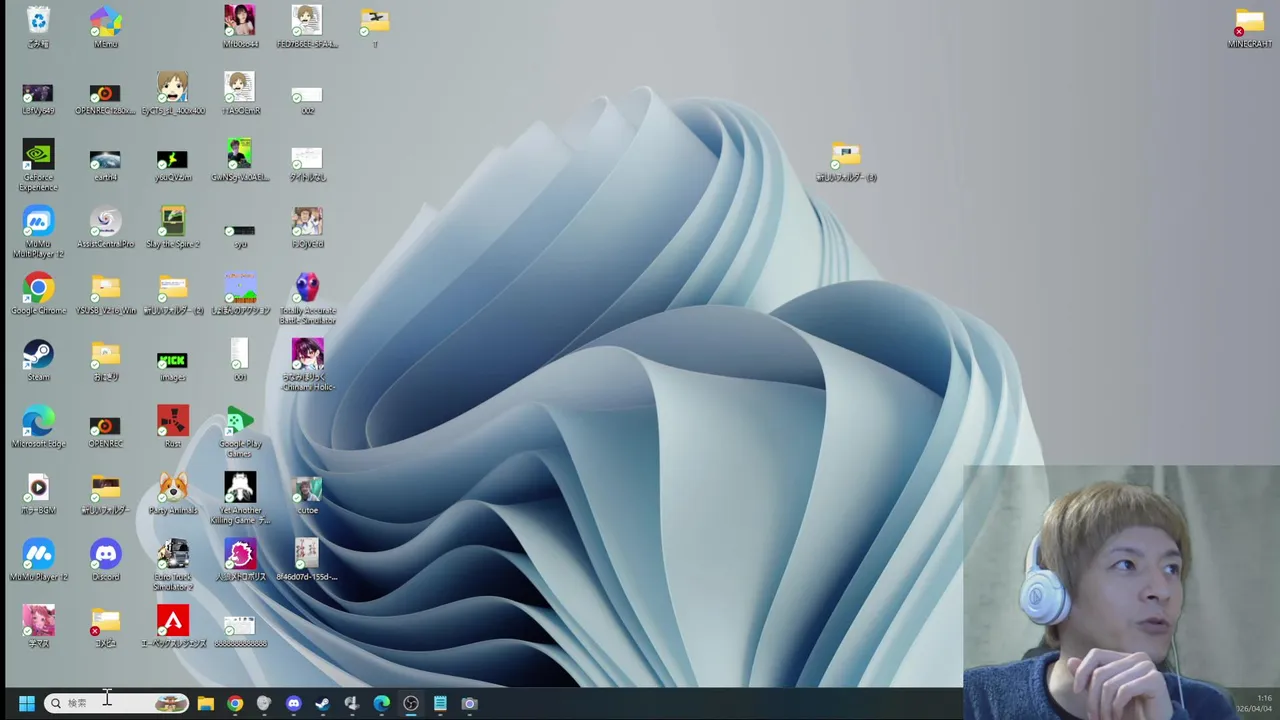
Task: Open Microsoft Edge from the taskbar
Action: [381, 704]
